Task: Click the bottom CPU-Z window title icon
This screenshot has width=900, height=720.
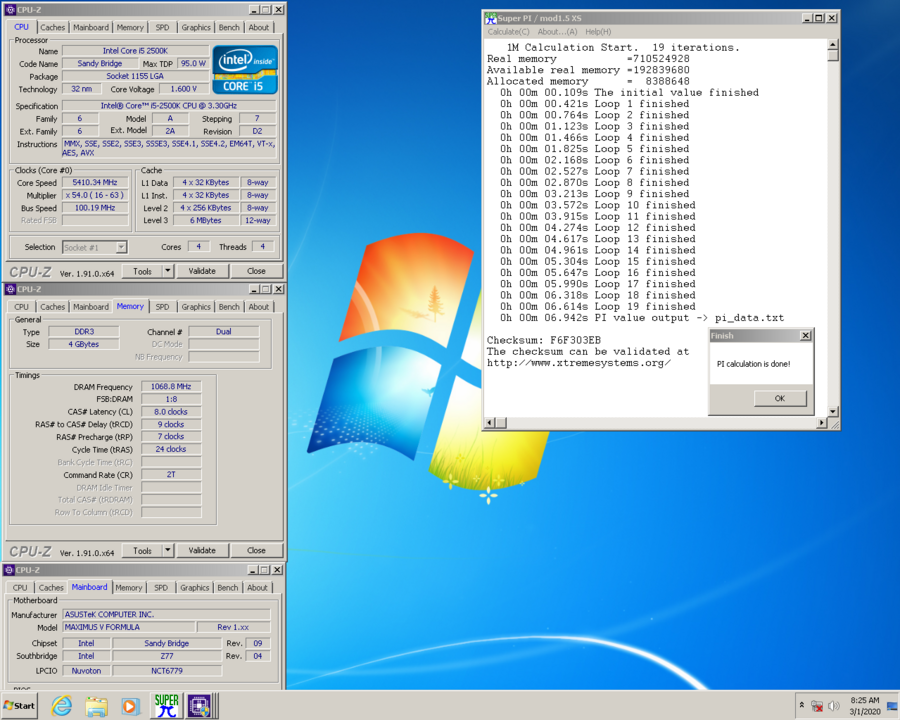Action: pos(9,570)
